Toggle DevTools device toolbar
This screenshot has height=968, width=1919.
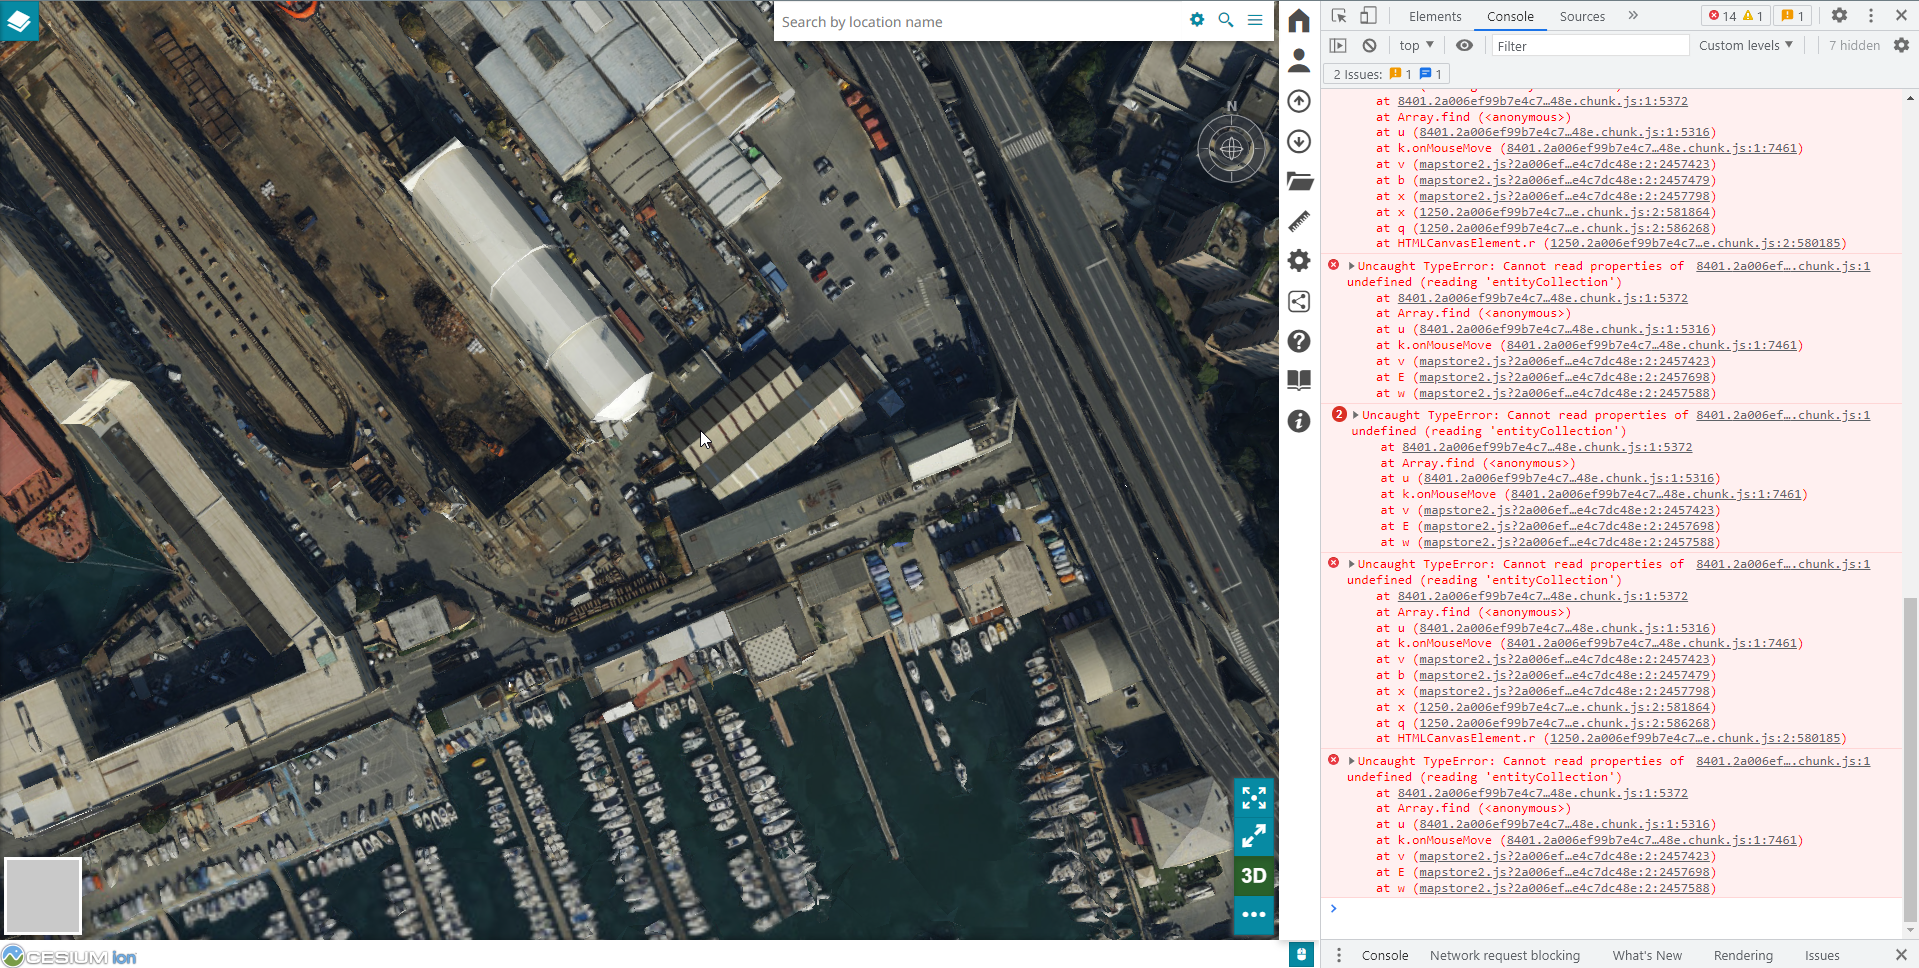tap(1368, 16)
